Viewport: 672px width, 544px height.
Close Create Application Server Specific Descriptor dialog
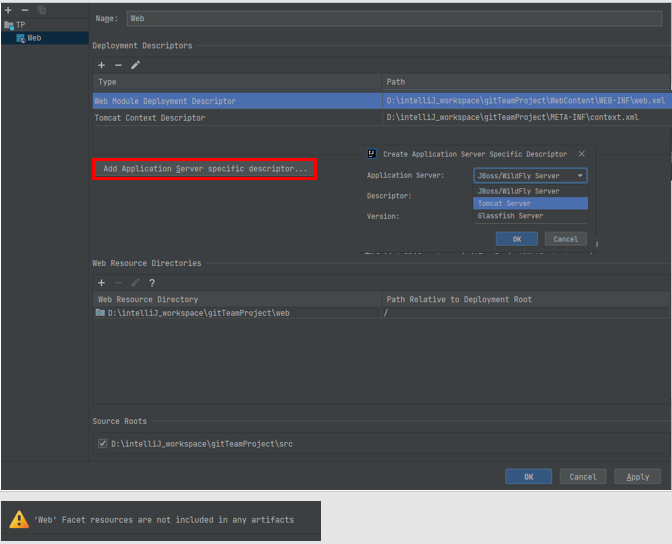pyautogui.click(x=582, y=154)
